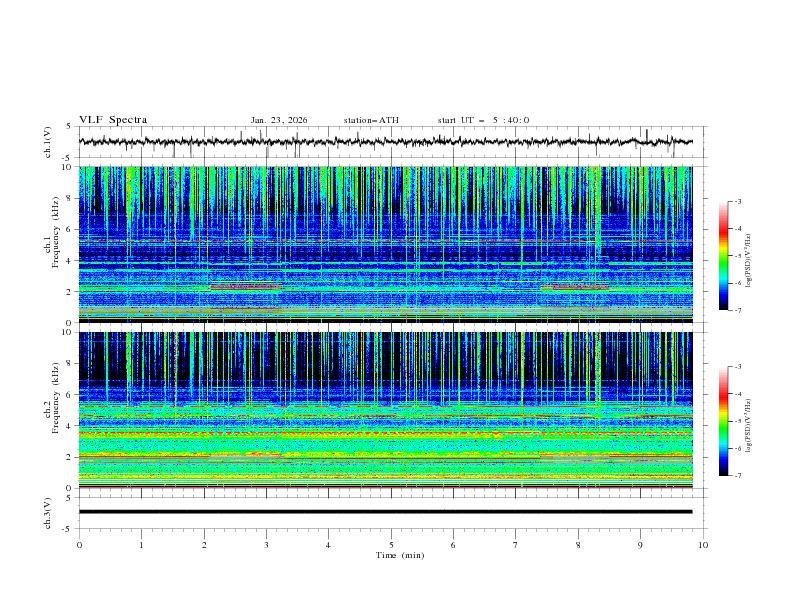The height and width of the screenshot is (612, 792).
Task: Click the upper colorbar beside ch.1 spectrogram
Action: [724, 255]
